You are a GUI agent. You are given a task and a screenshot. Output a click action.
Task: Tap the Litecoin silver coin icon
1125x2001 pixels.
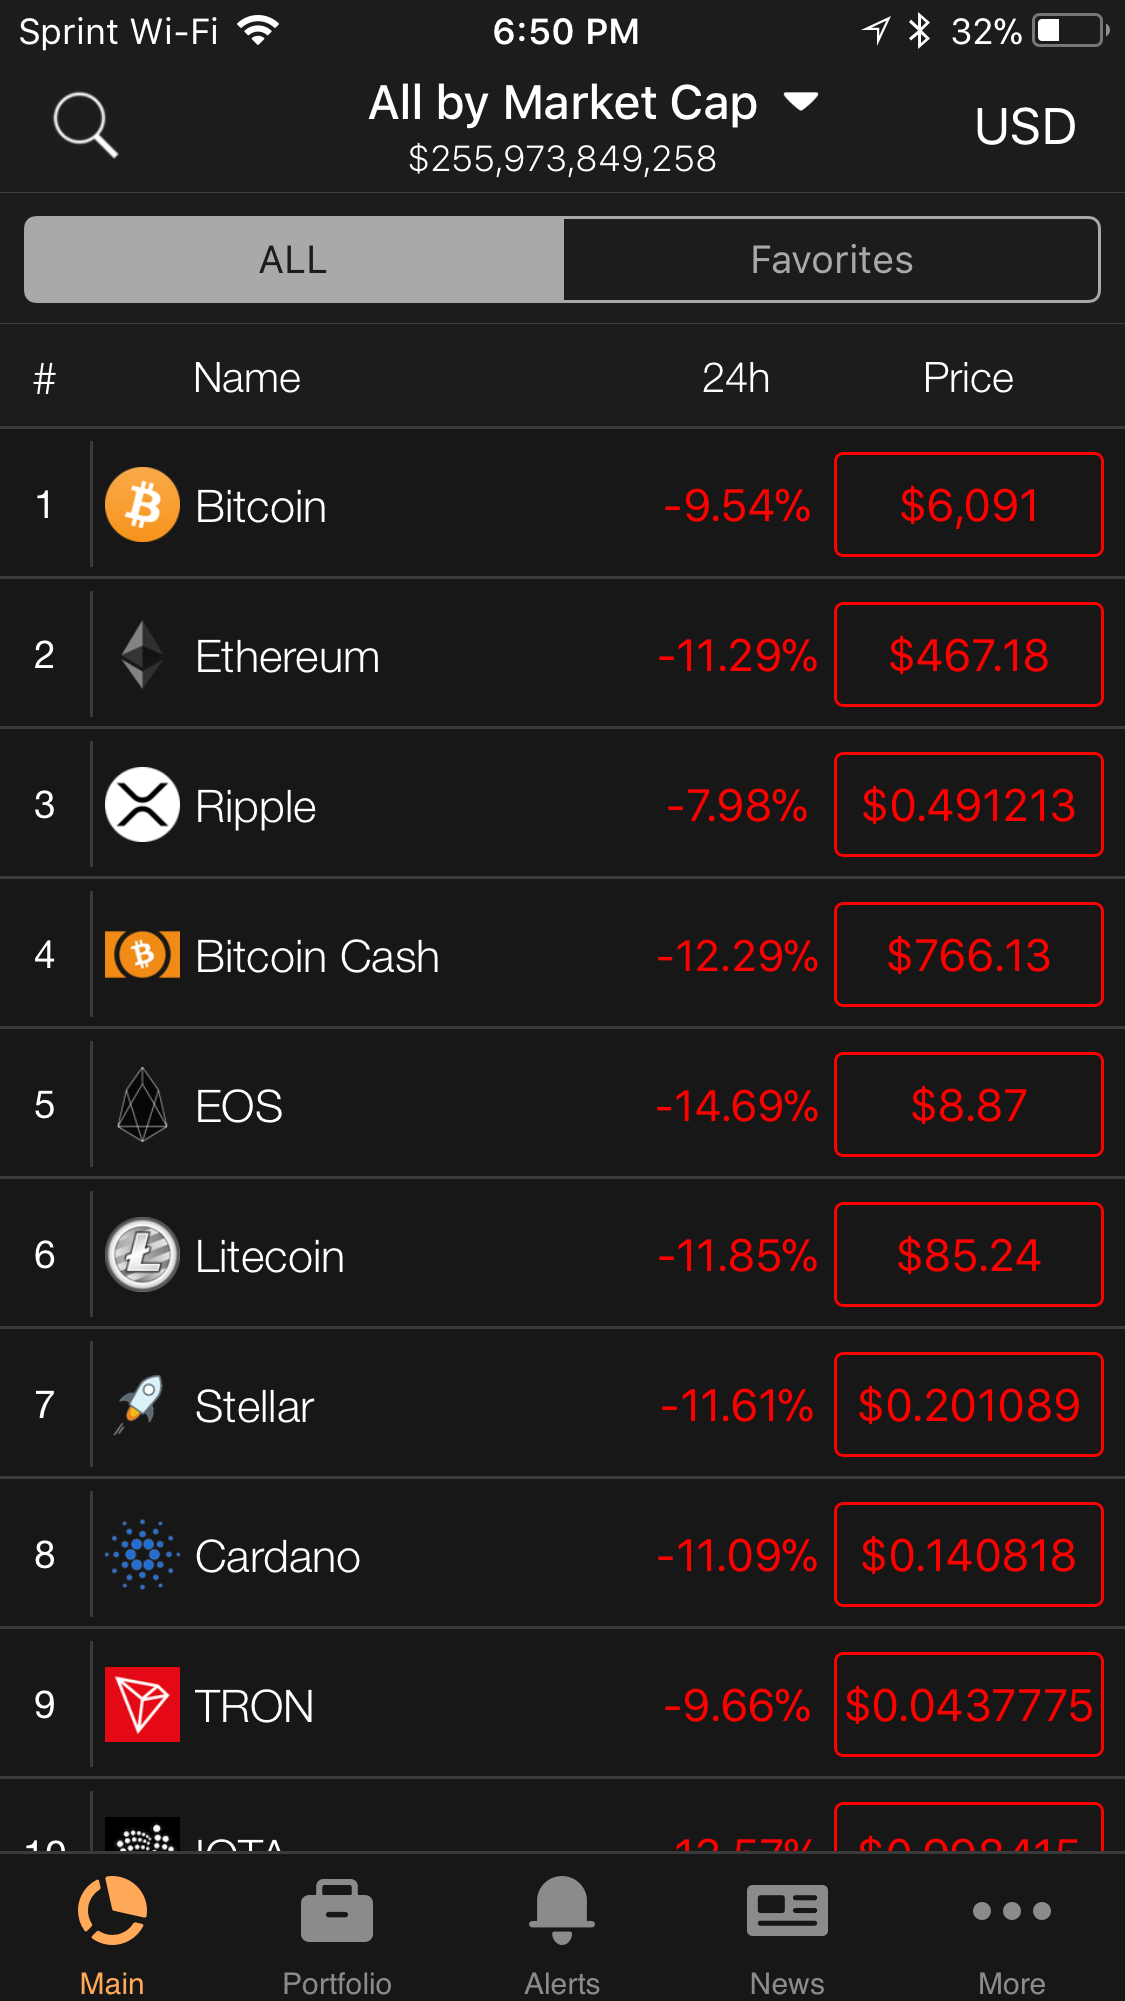pyautogui.click(x=142, y=1255)
